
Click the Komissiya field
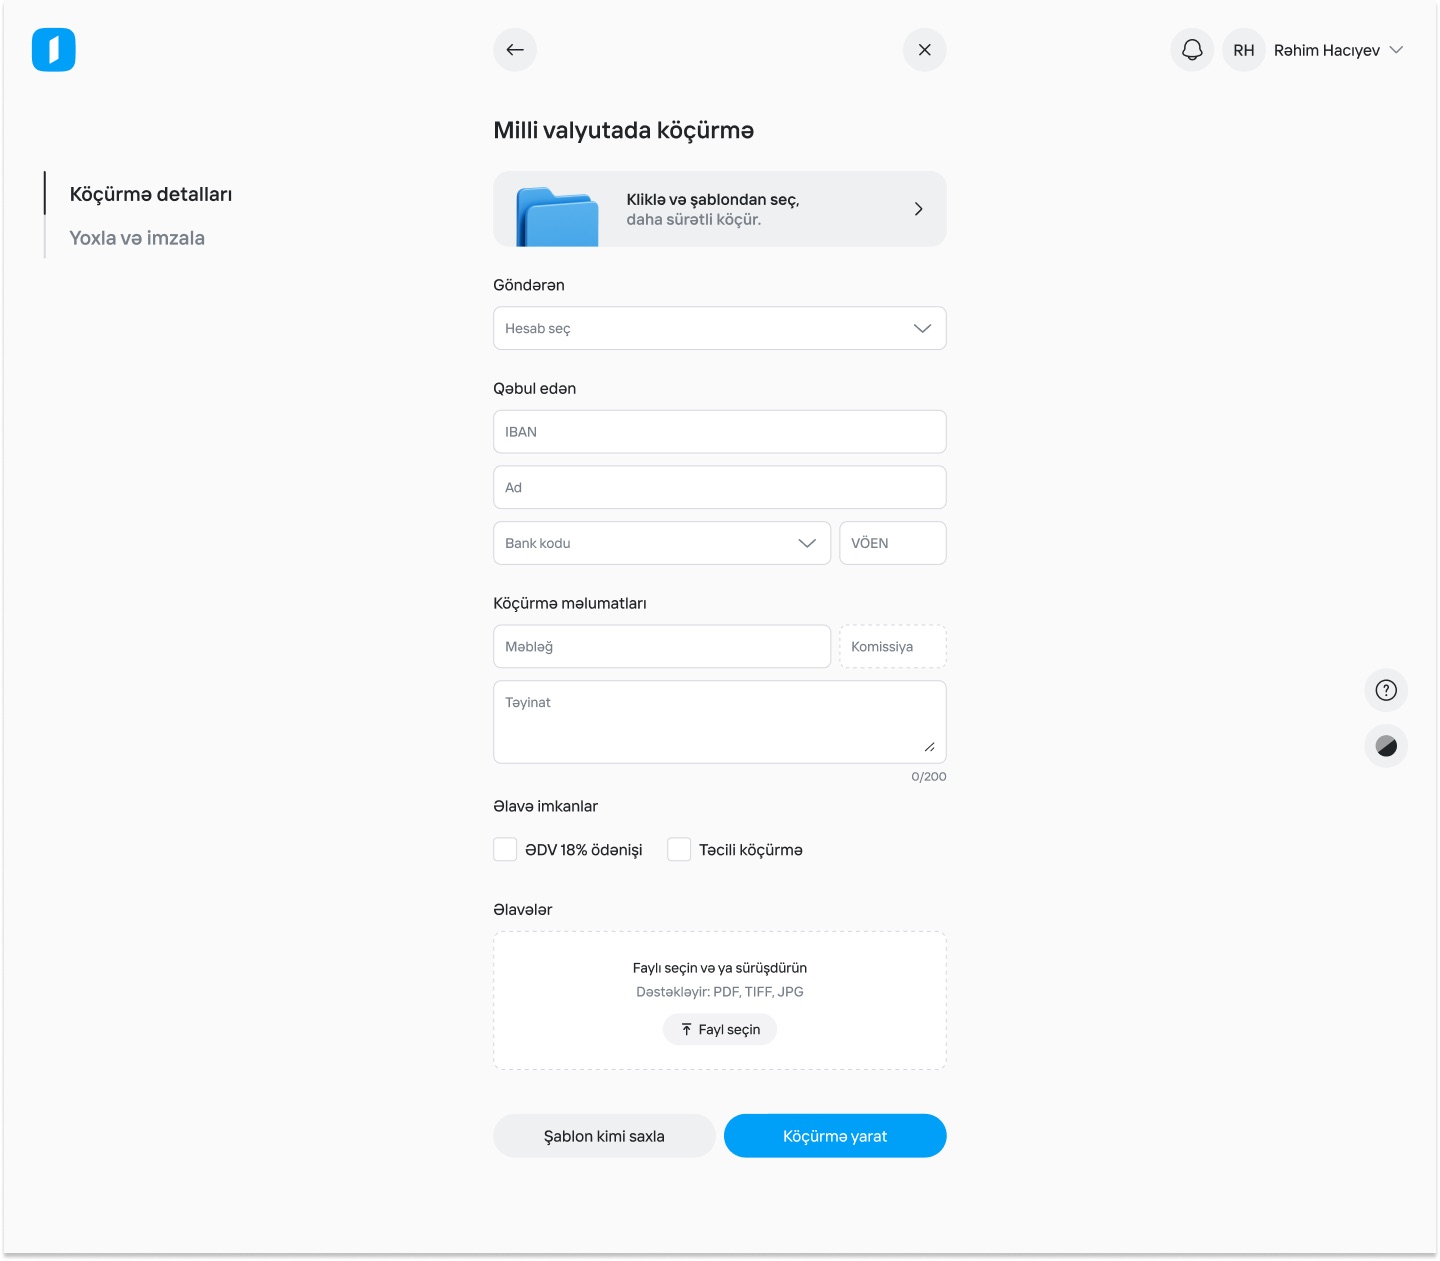coord(893,647)
